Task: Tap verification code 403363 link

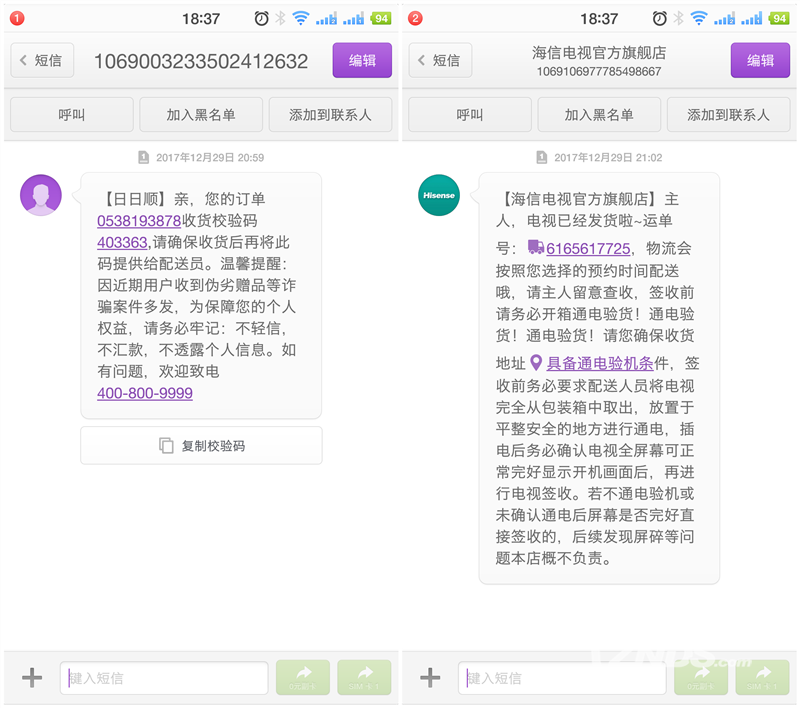Action: coord(122,242)
